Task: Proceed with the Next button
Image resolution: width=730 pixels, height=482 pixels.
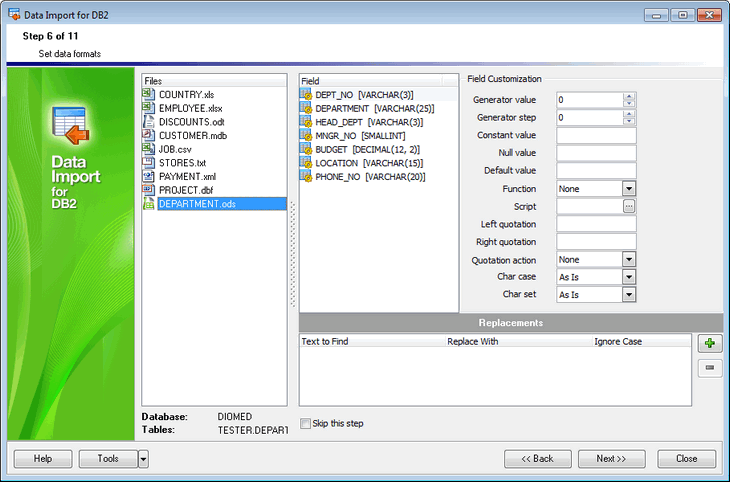Action: 612,459
